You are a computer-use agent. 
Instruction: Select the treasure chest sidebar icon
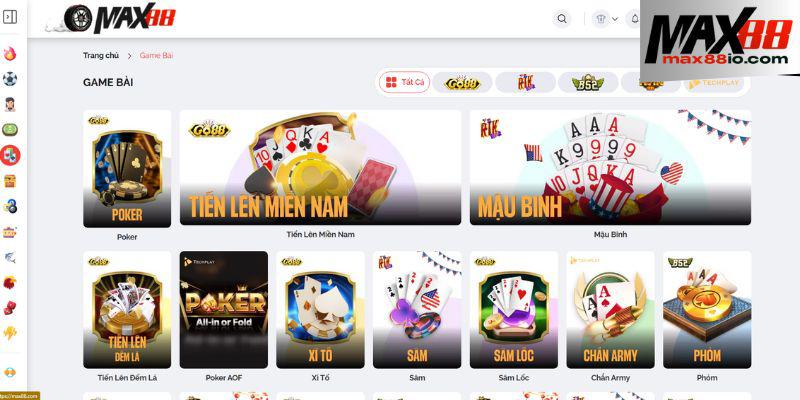coord(10,181)
